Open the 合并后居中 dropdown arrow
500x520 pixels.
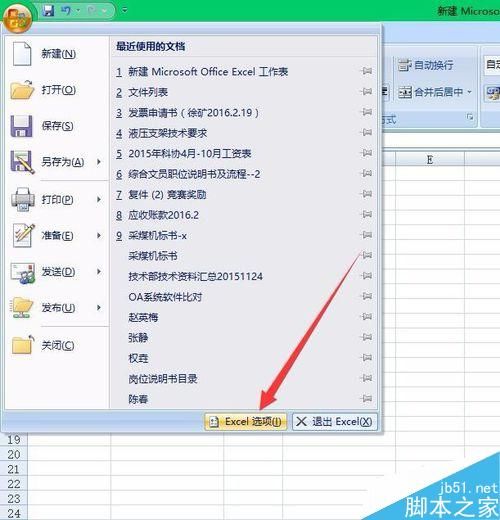tap(469, 92)
